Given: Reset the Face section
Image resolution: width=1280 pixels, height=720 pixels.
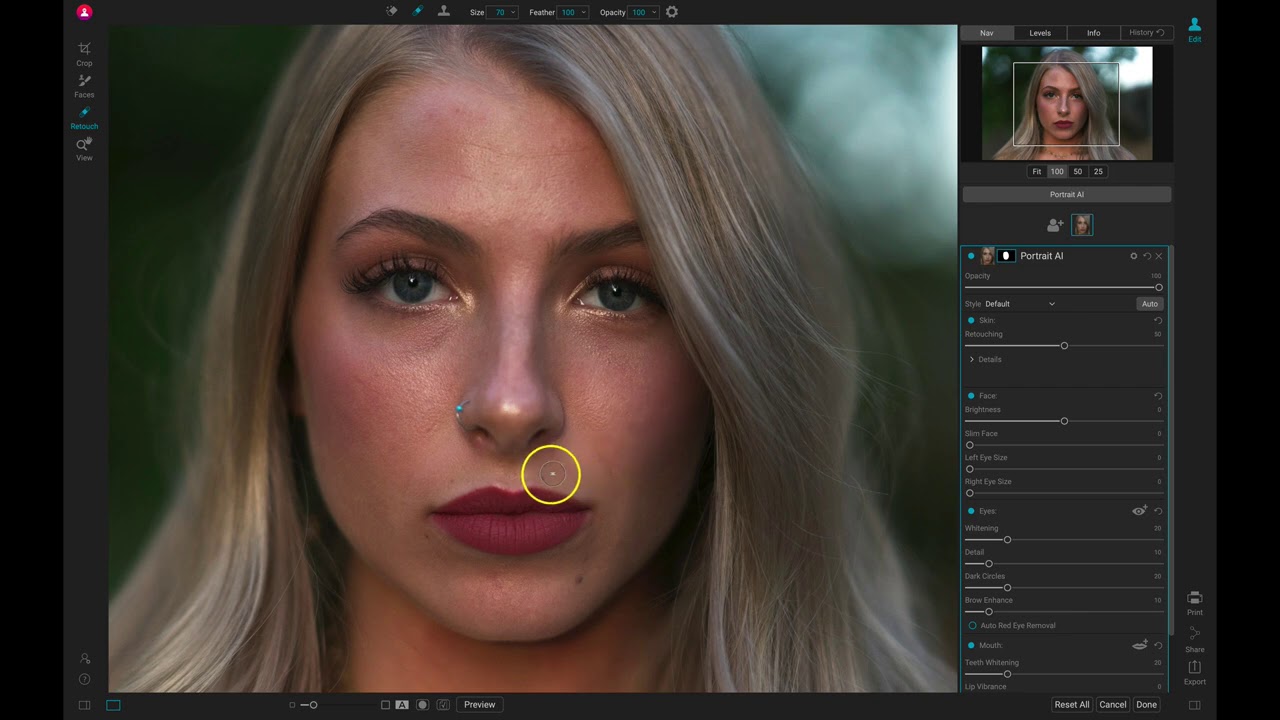Looking at the screenshot, I should coord(1158,396).
